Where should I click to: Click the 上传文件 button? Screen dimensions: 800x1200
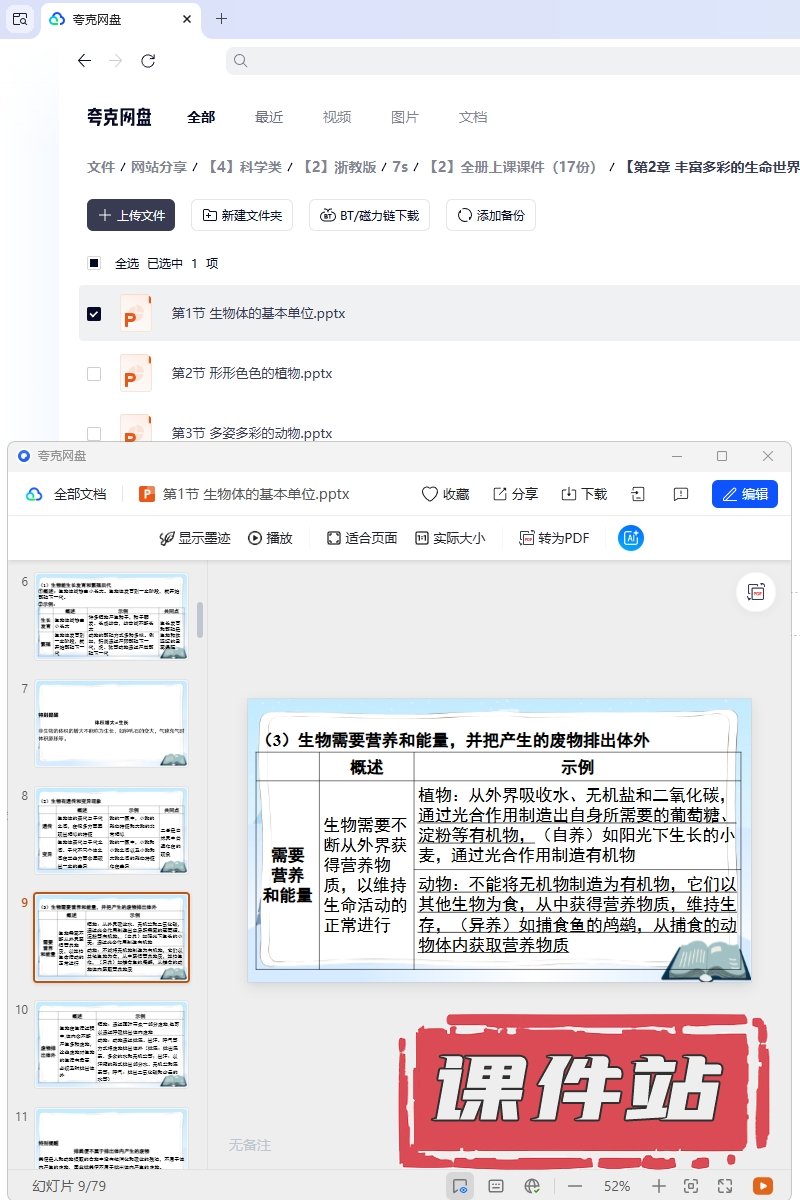[131, 215]
